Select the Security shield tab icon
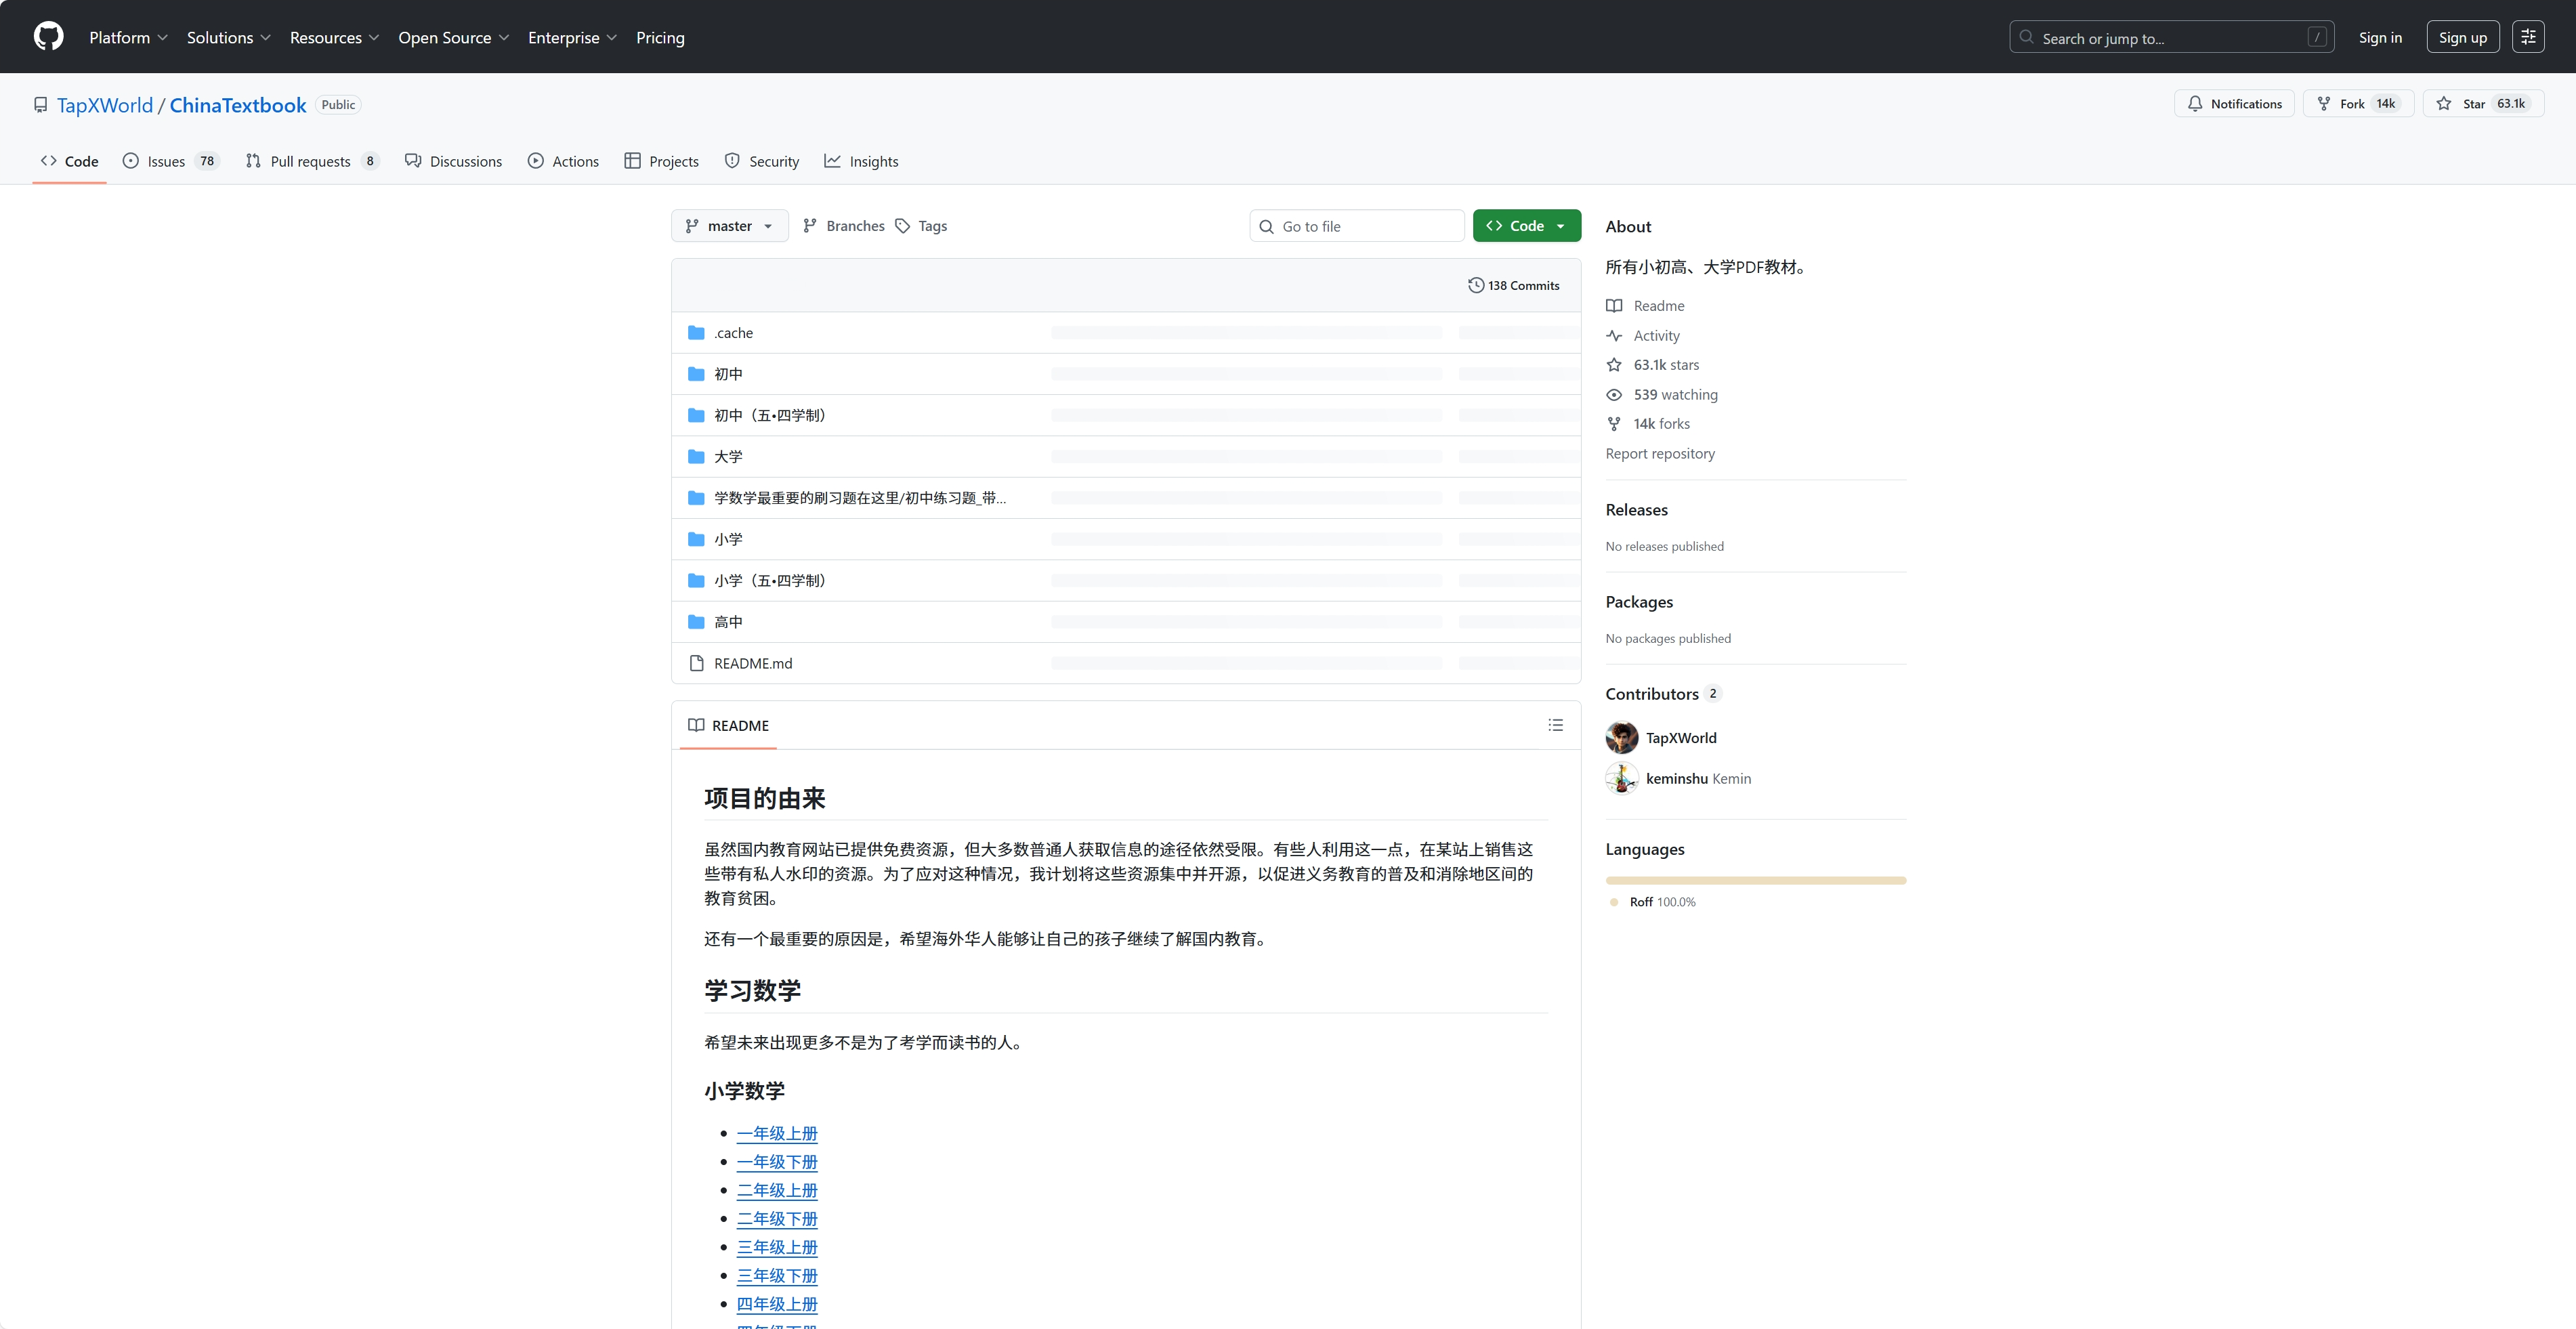 [731, 160]
